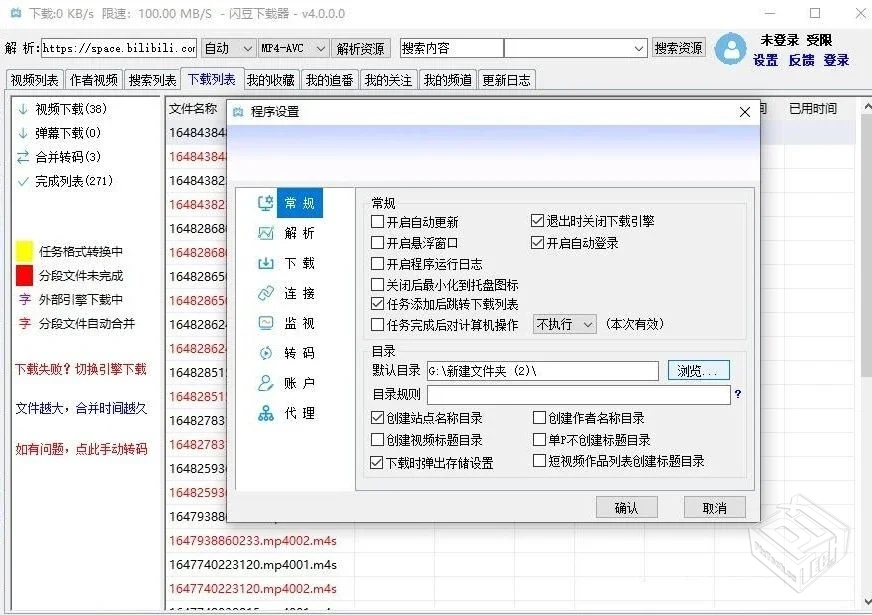Open the 连接 settings panel
This screenshot has width=872, height=615.
pos(299,293)
